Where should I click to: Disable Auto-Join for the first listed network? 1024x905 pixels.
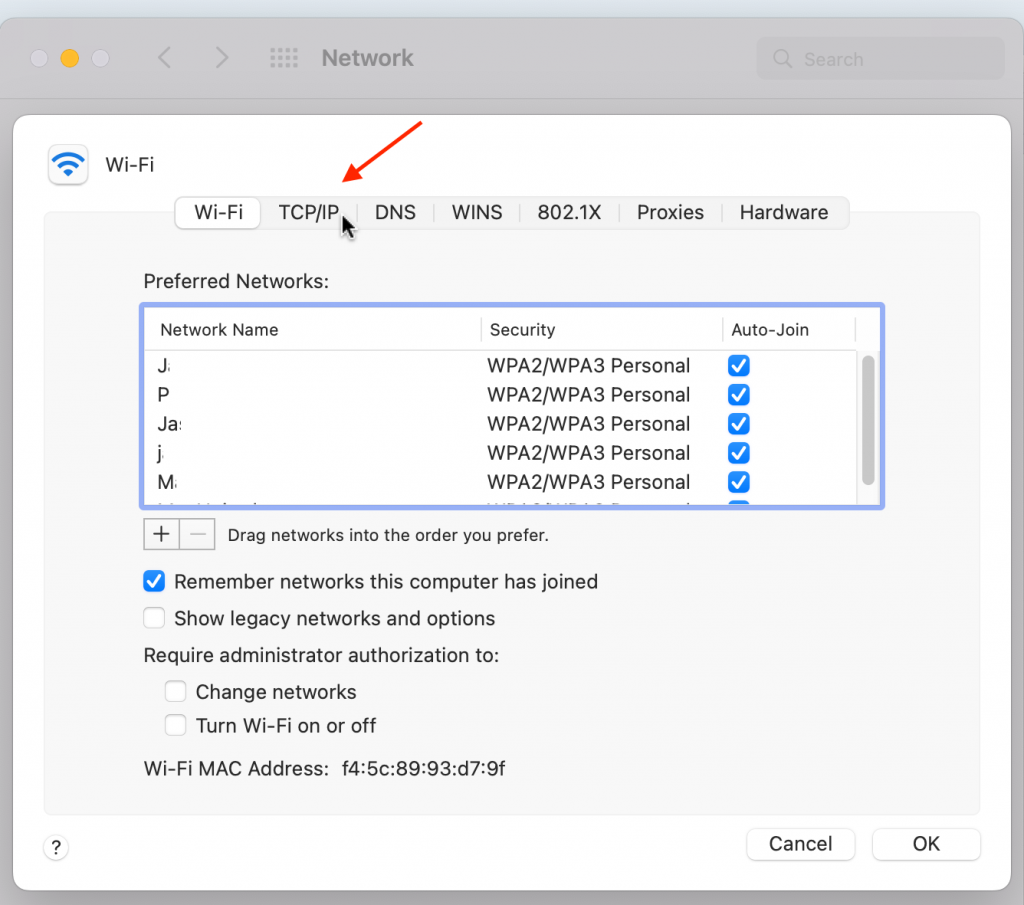(738, 366)
